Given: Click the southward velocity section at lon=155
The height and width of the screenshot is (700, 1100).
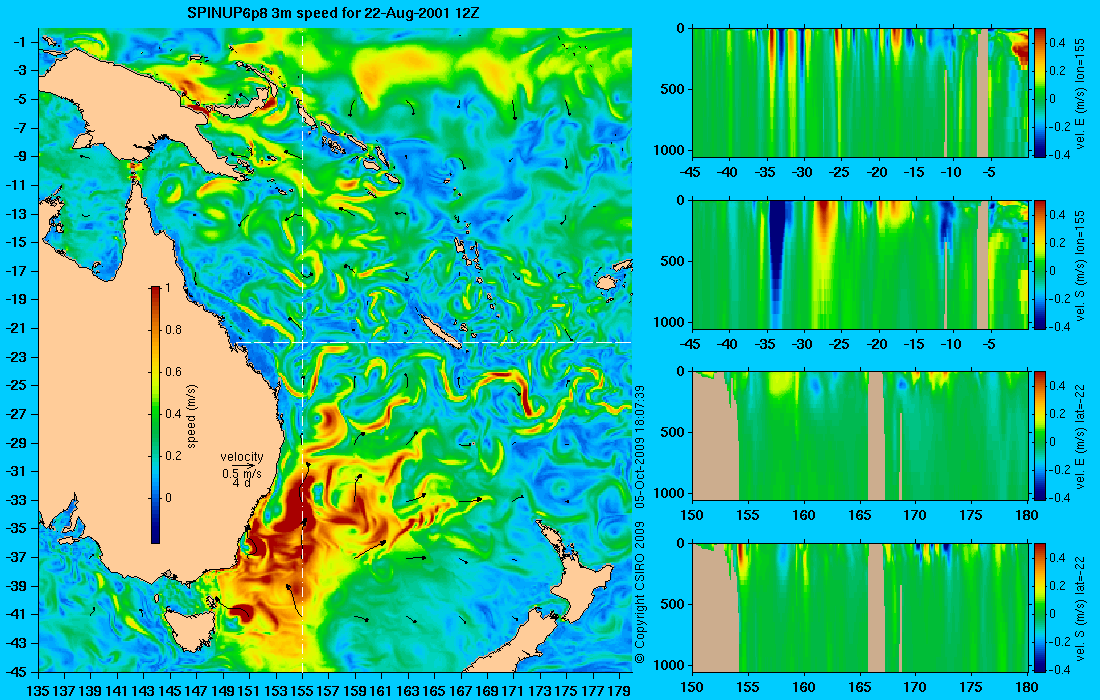Looking at the screenshot, I should [860, 264].
